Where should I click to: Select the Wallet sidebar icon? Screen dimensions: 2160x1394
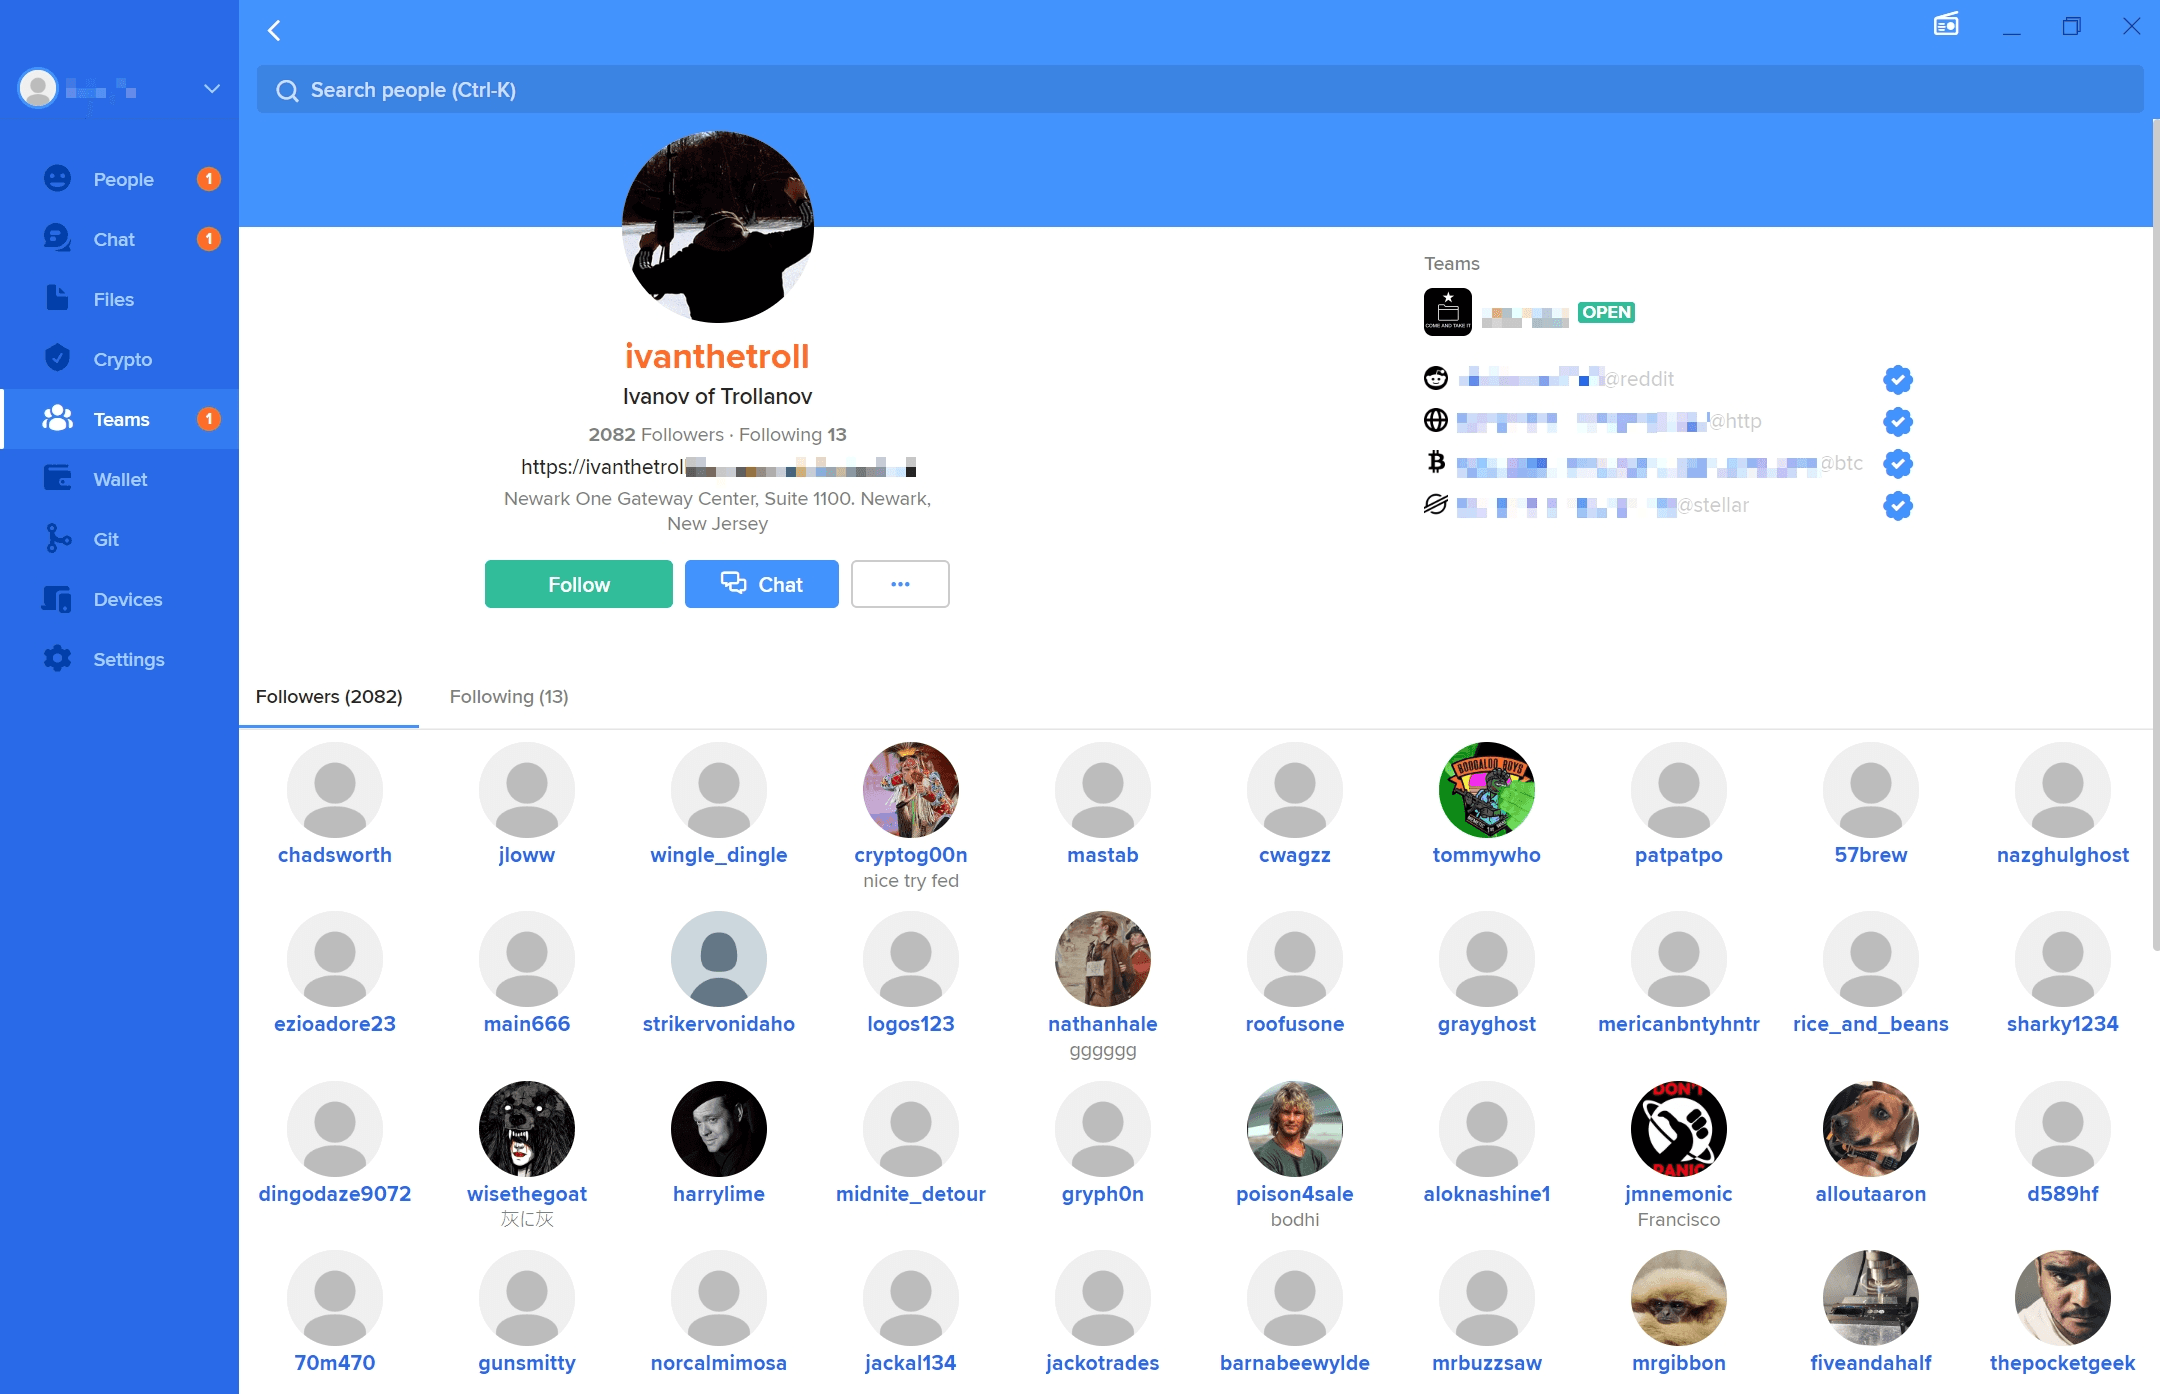coord(55,479)
